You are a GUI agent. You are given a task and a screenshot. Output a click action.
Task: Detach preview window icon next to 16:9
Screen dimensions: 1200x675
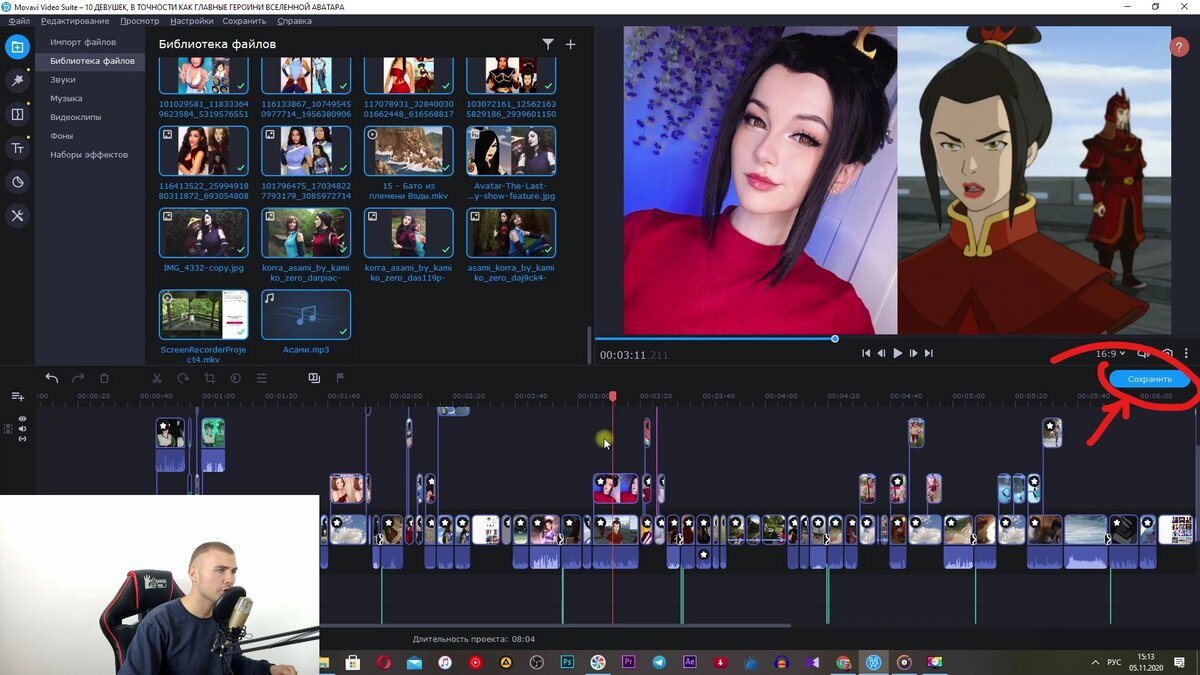tap(1145, 353)
